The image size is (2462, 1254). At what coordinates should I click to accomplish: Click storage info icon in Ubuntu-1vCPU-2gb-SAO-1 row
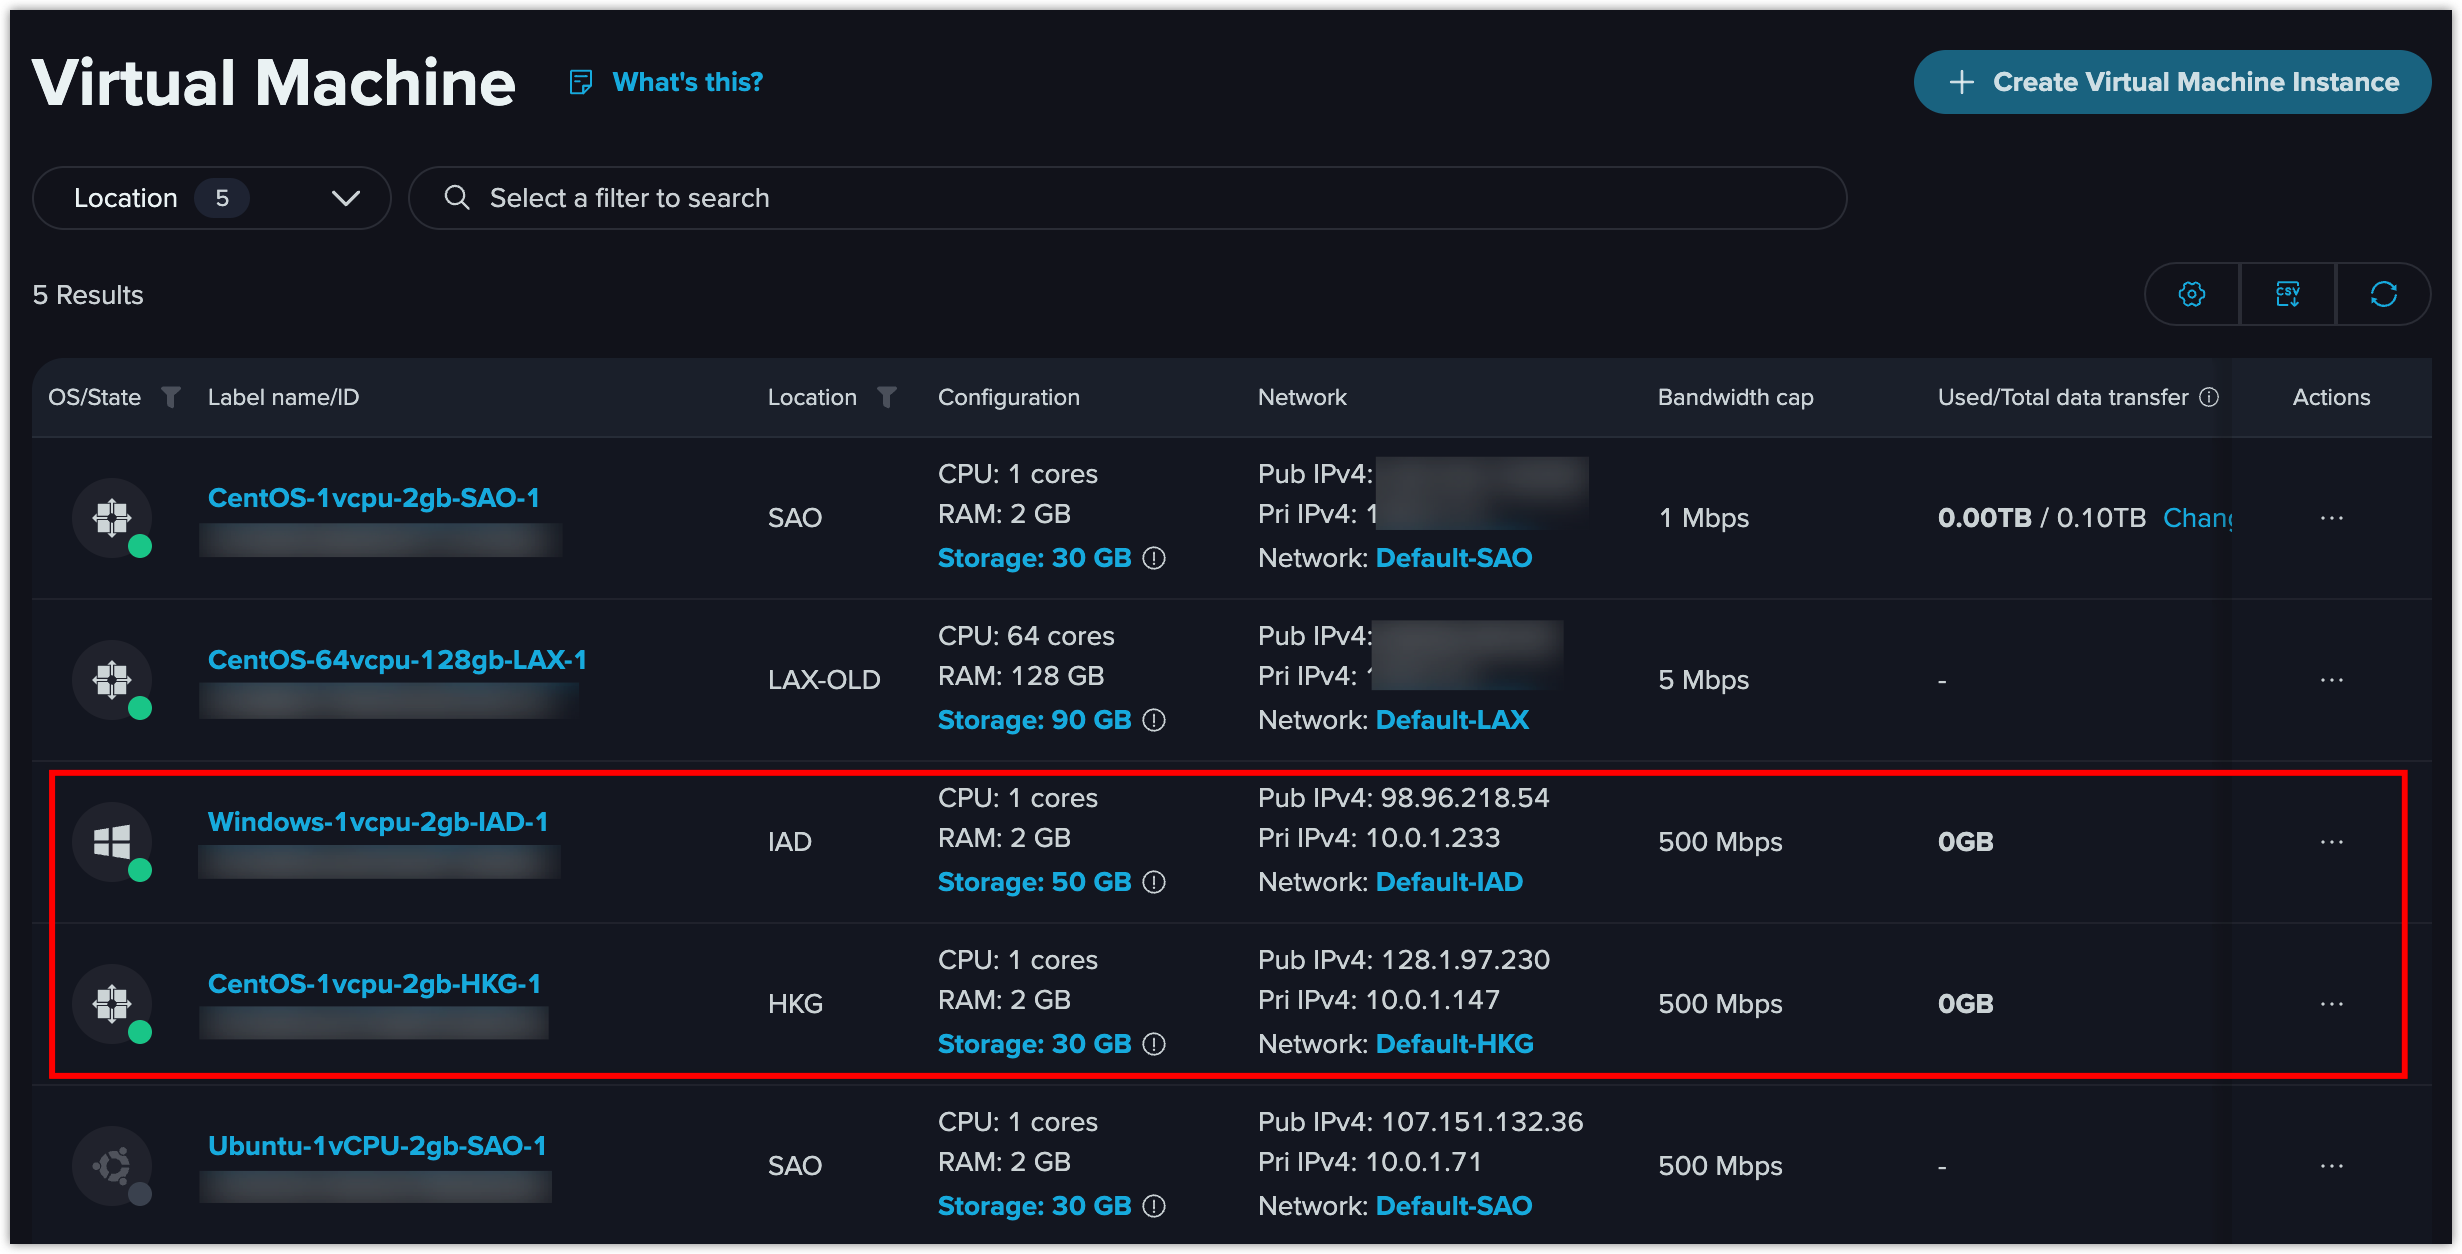(x=1154, y=1206)
